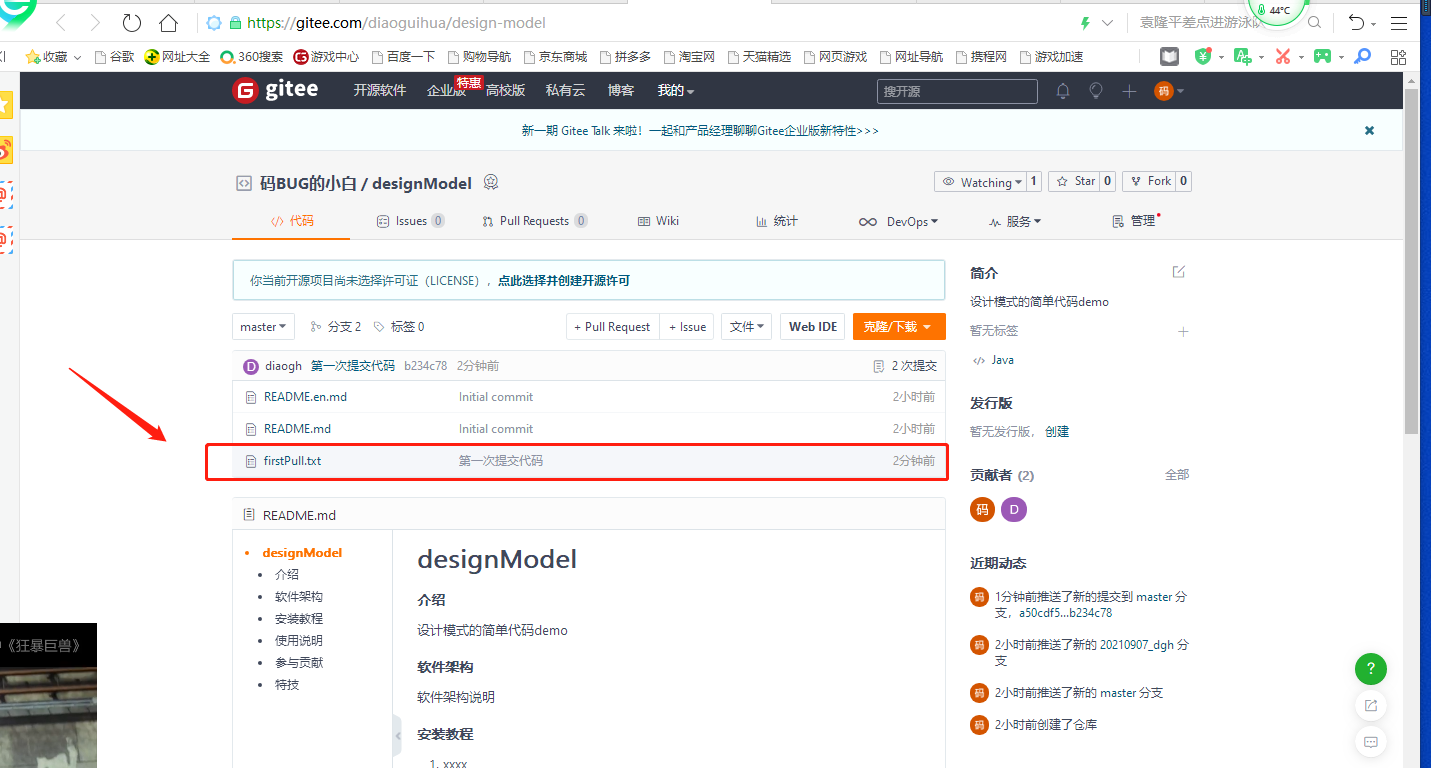Toggle watching via the Watching button
The width and height of the screenshot is (1431, 768).
[981, 181]
